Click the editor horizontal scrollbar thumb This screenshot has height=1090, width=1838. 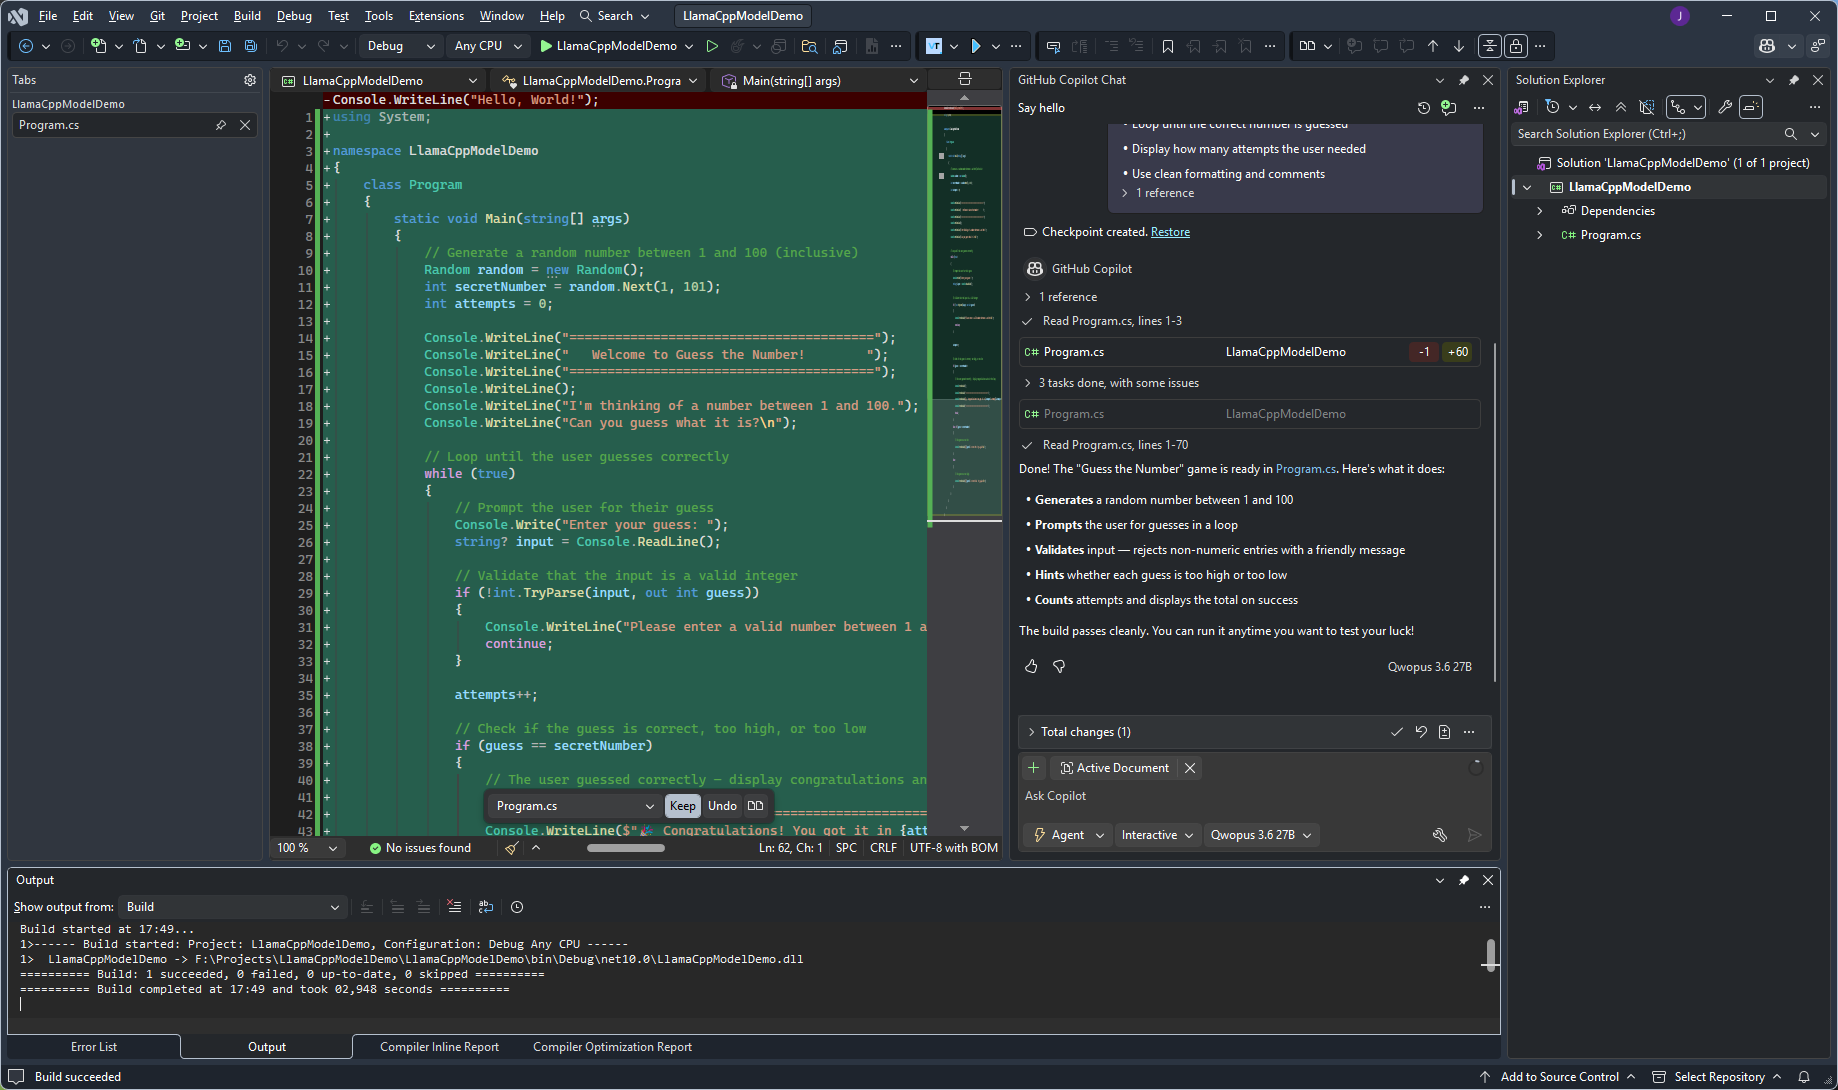tap(626, 848)
